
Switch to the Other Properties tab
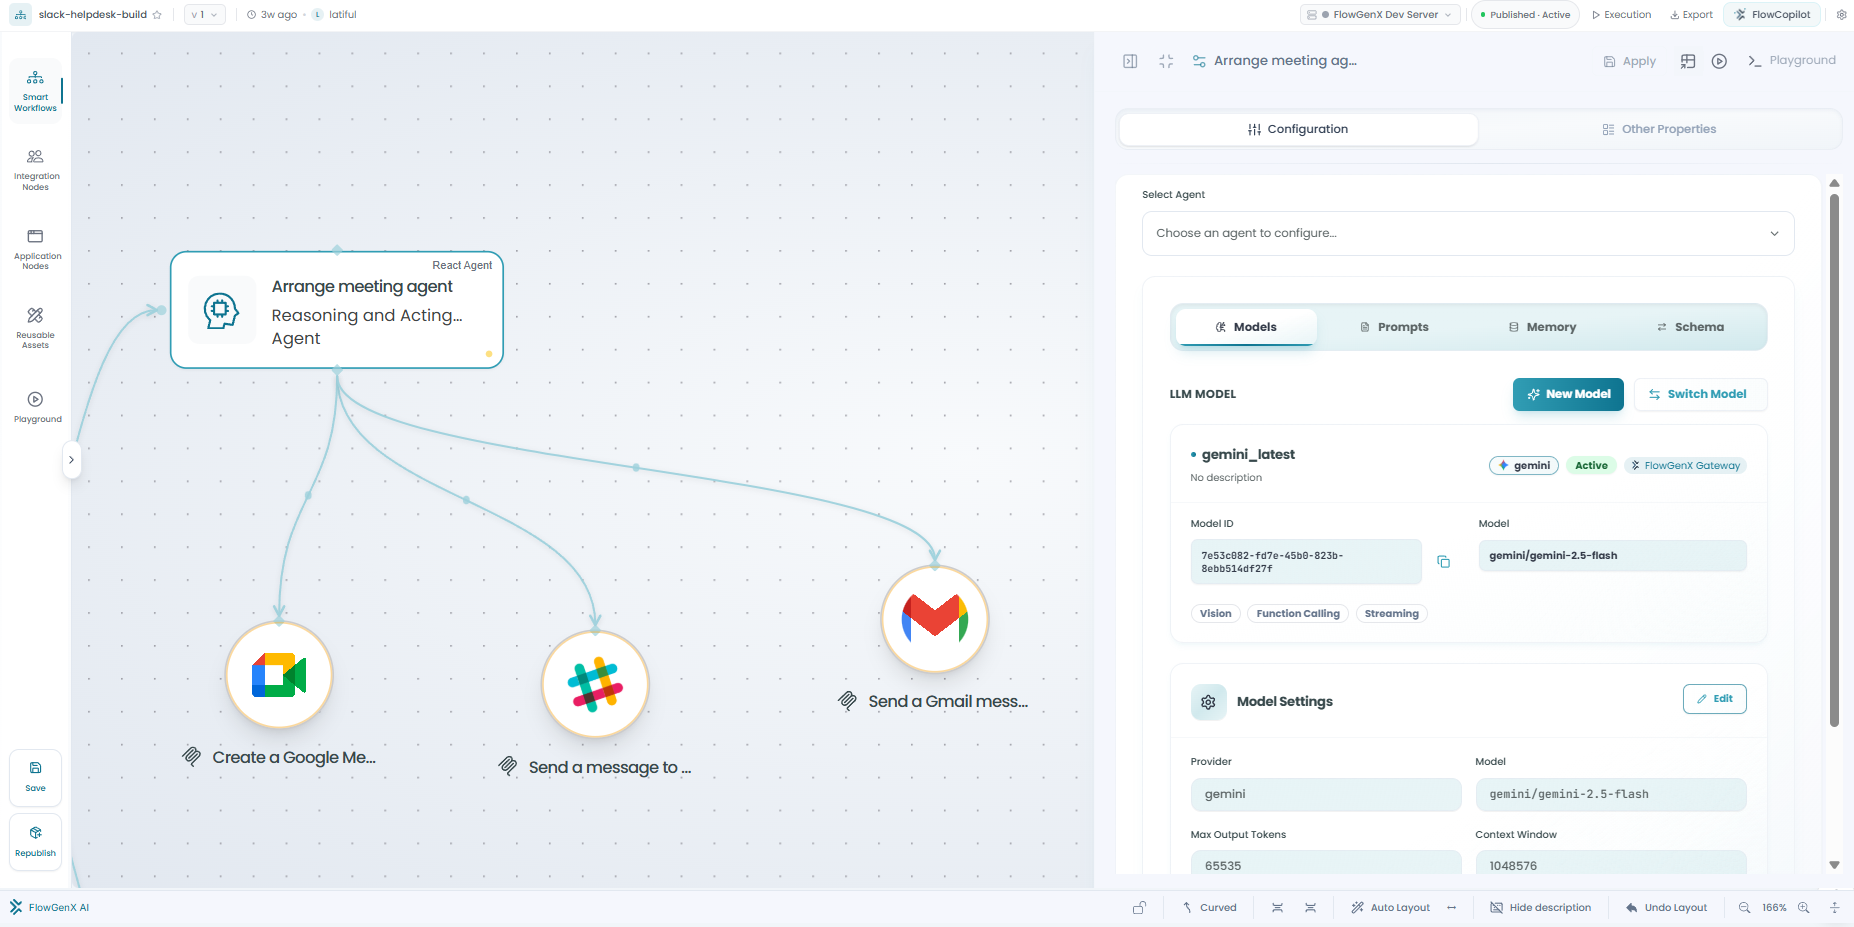pos(1659,129)
